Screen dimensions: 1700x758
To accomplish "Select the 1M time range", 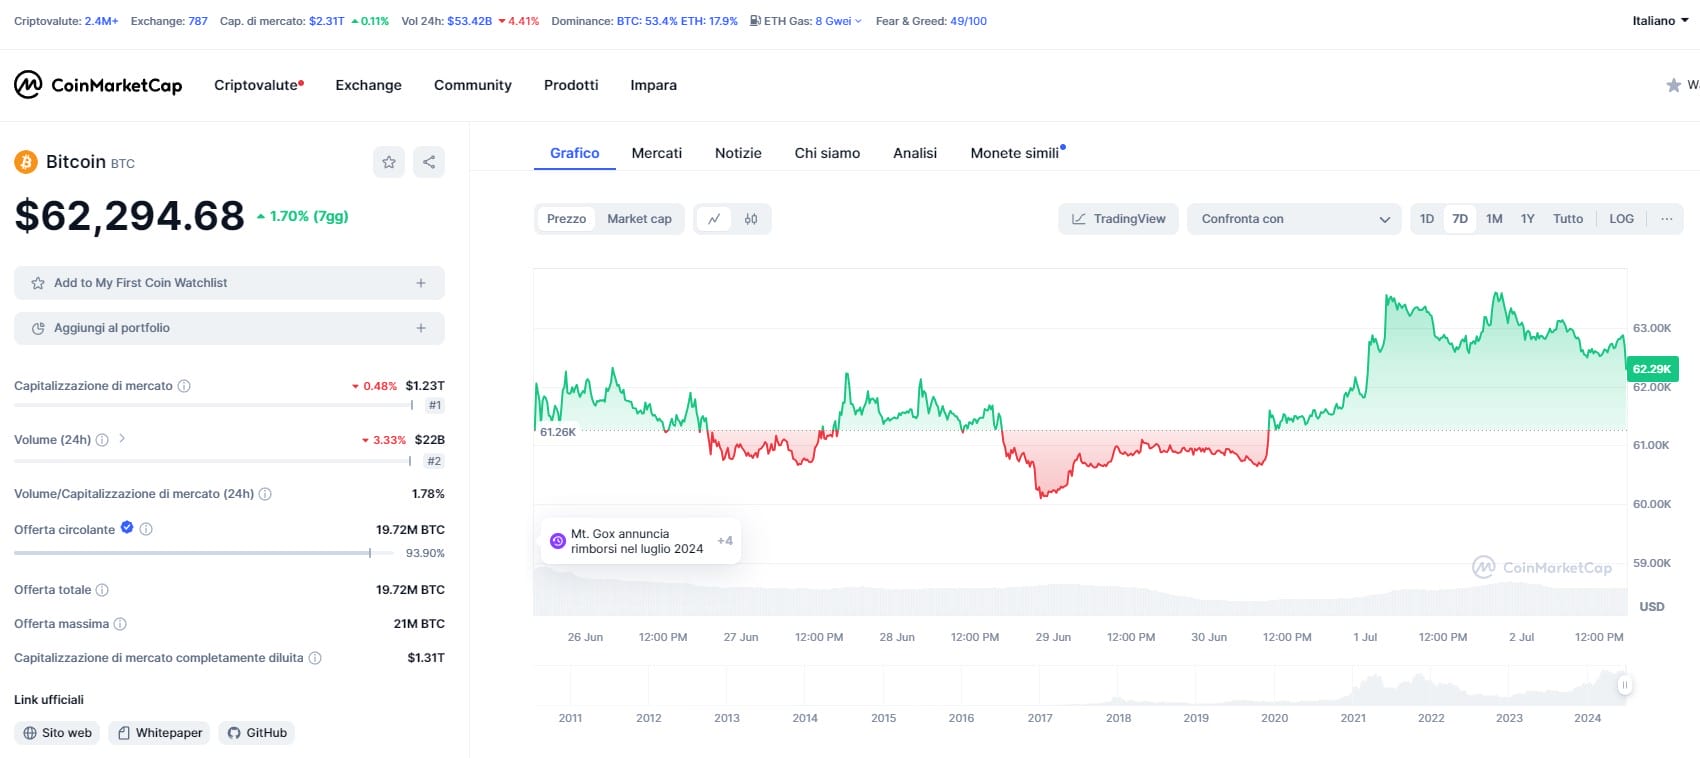I will (x=1494, y=219).
